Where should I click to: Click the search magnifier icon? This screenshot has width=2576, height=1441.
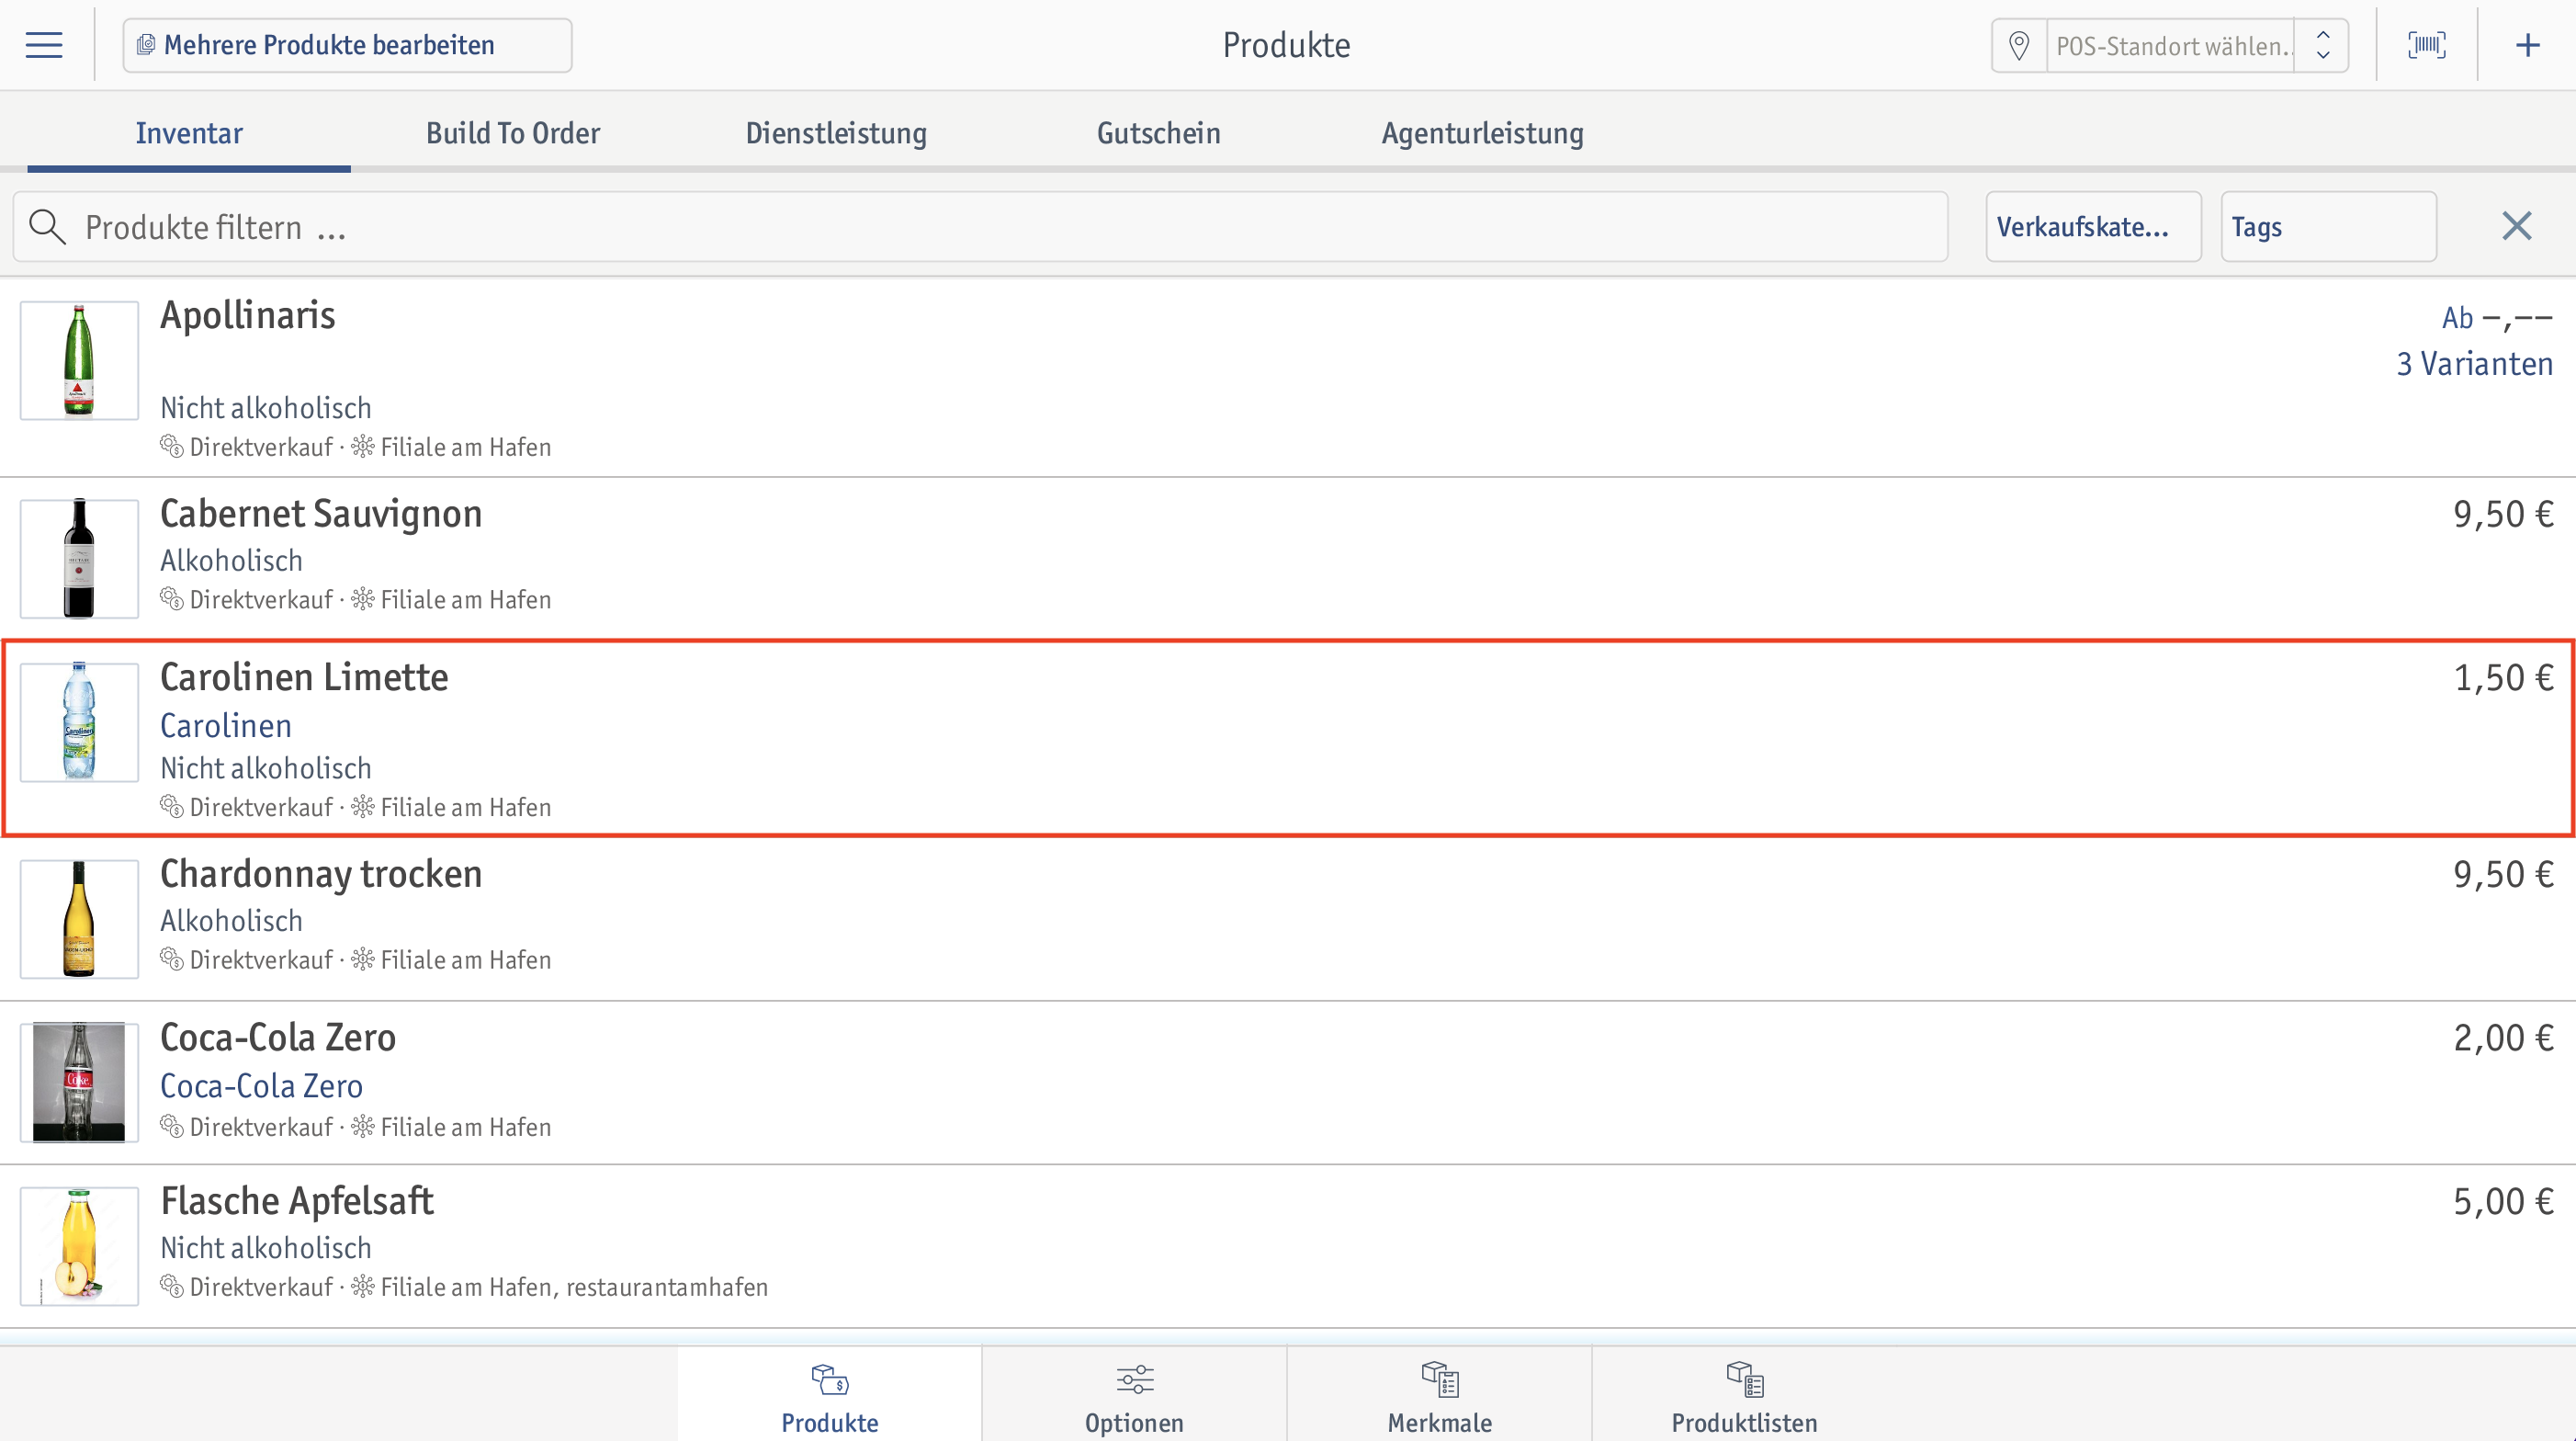[47, 227]
